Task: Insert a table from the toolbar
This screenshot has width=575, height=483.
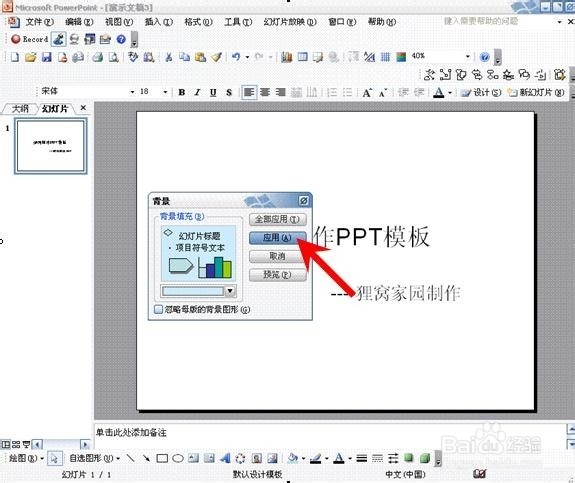Action: pyautogui.click(x=303, y=57)
